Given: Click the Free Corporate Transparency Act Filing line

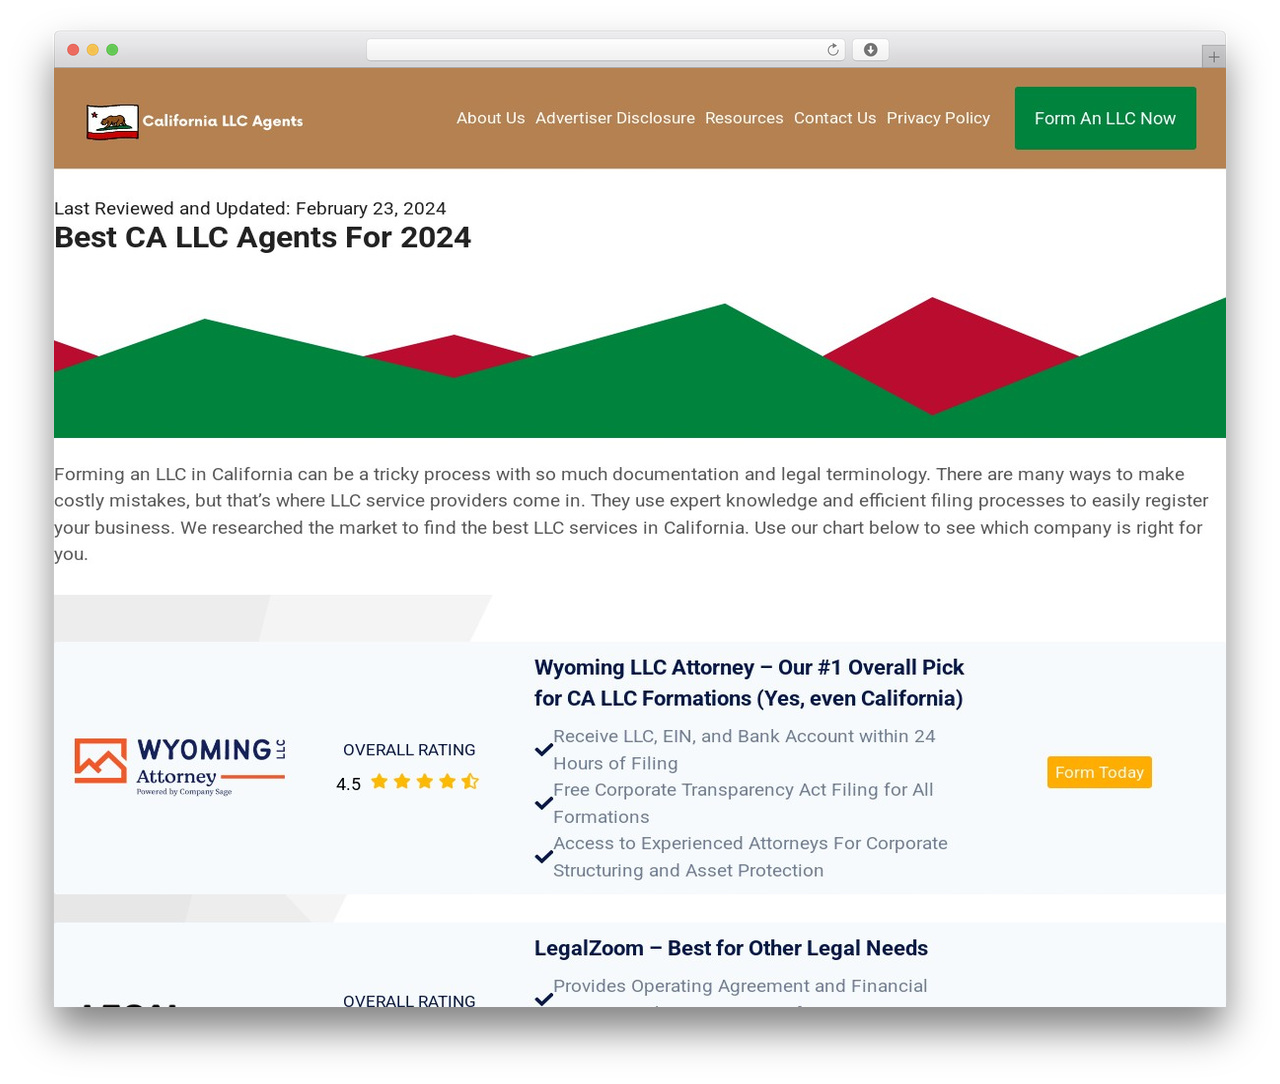Looking at the screenshot, I should (743, 803).
